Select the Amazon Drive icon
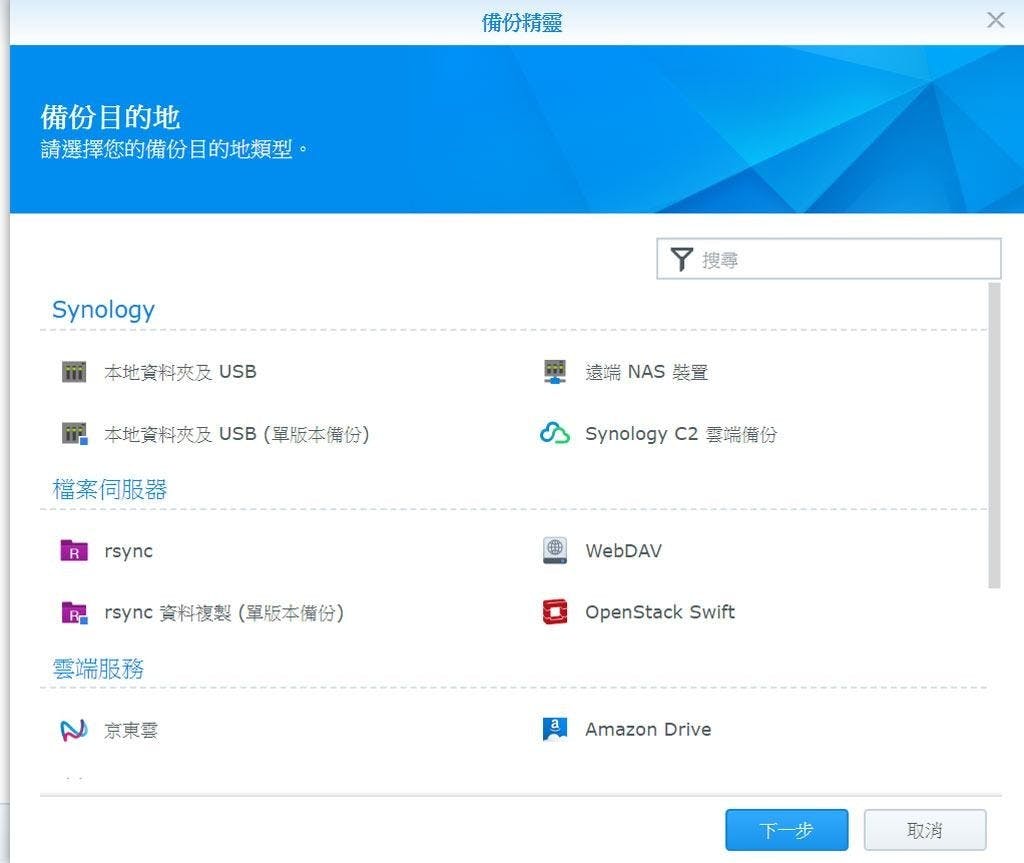1024x863 pixels. click(555, 729)
